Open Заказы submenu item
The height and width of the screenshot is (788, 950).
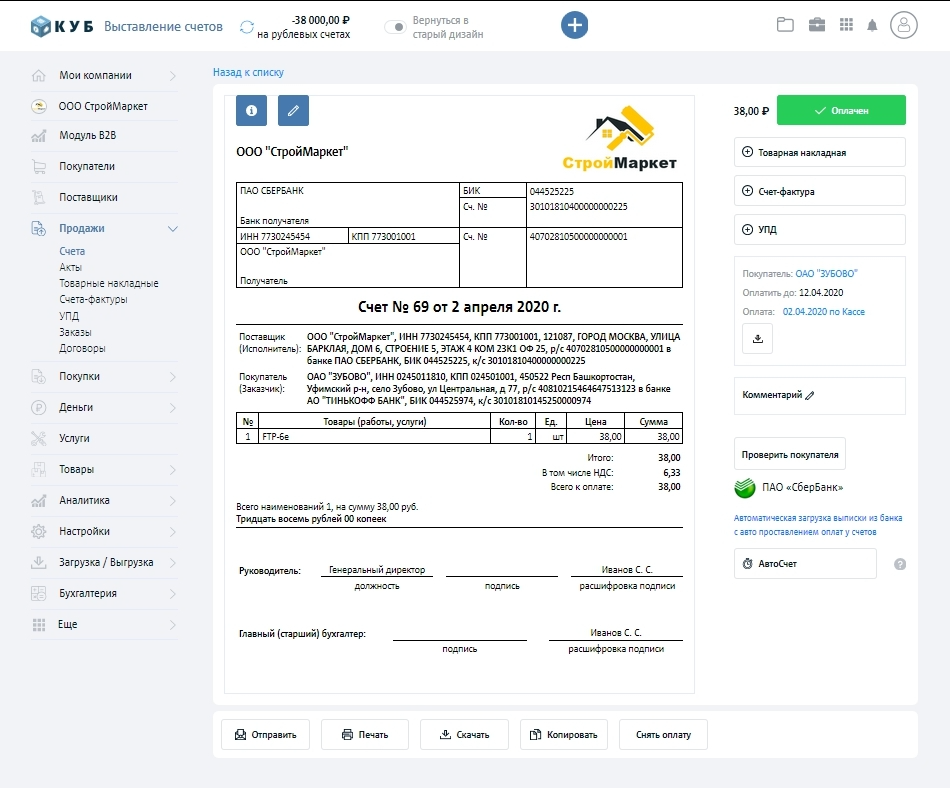(75, 332)
